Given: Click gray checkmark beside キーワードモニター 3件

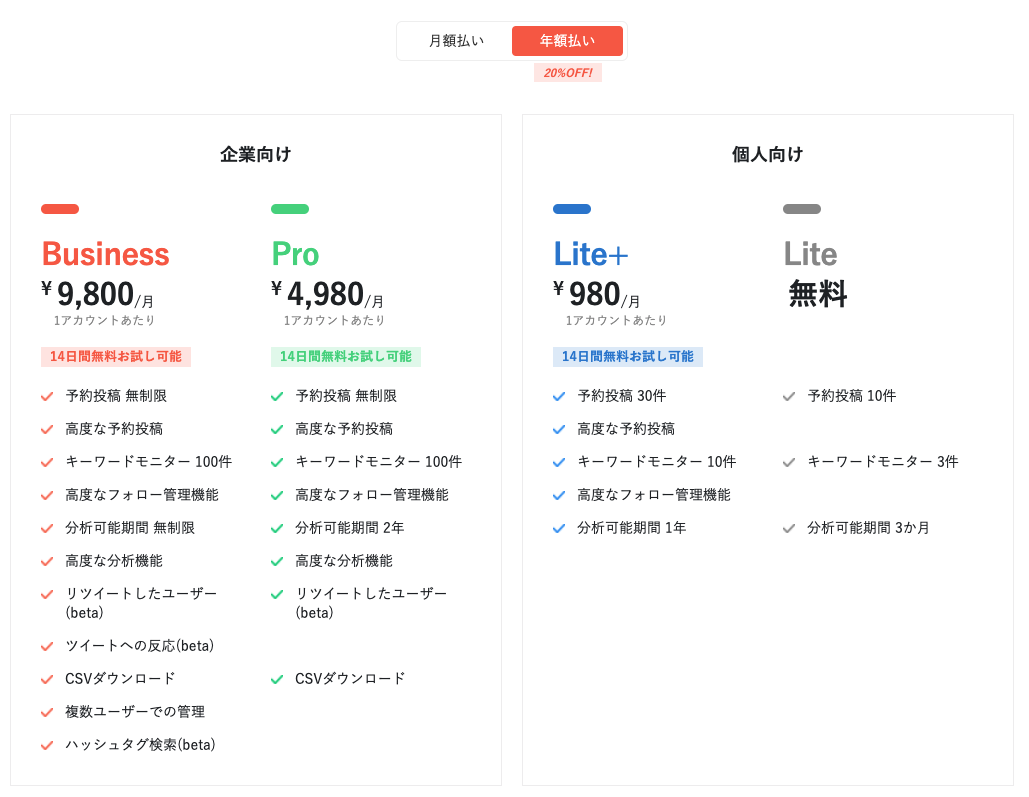Looking at the screenshot, I should pyautogui.click(x=789, y=462).
